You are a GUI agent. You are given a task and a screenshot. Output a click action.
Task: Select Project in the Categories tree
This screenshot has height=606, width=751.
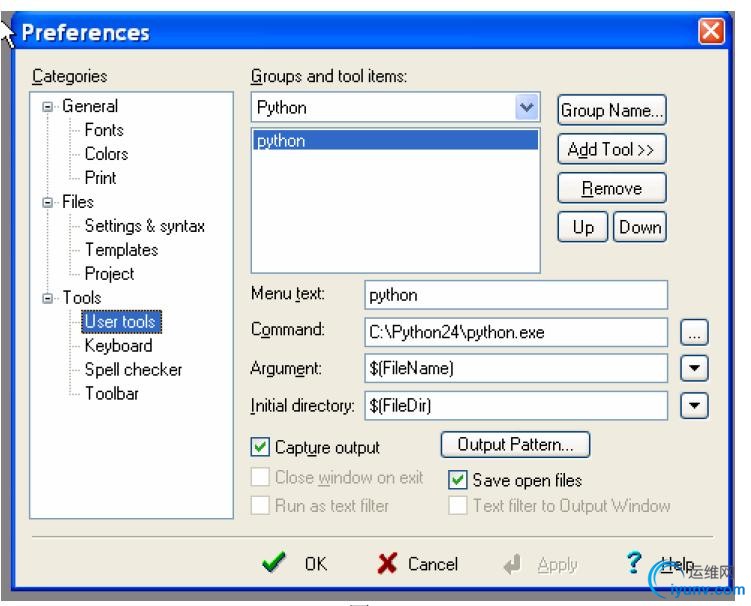point(109,274)
